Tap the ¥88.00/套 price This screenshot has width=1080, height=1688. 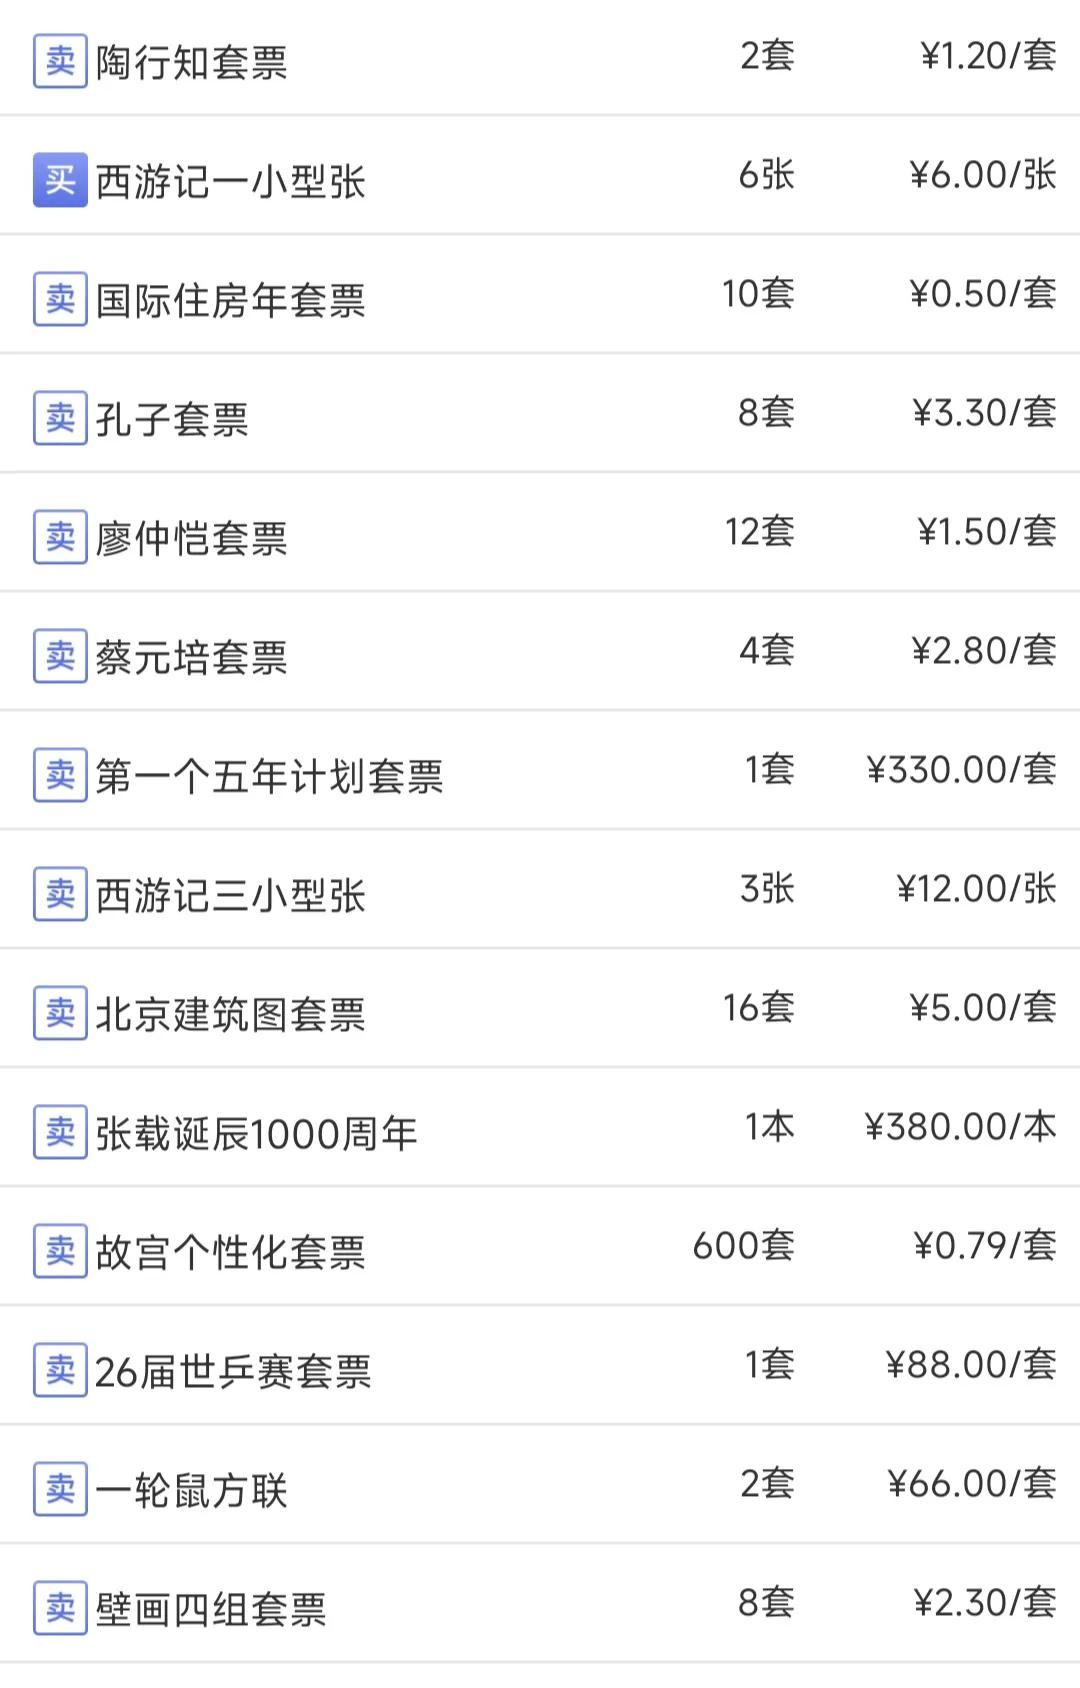point(970,1364)
